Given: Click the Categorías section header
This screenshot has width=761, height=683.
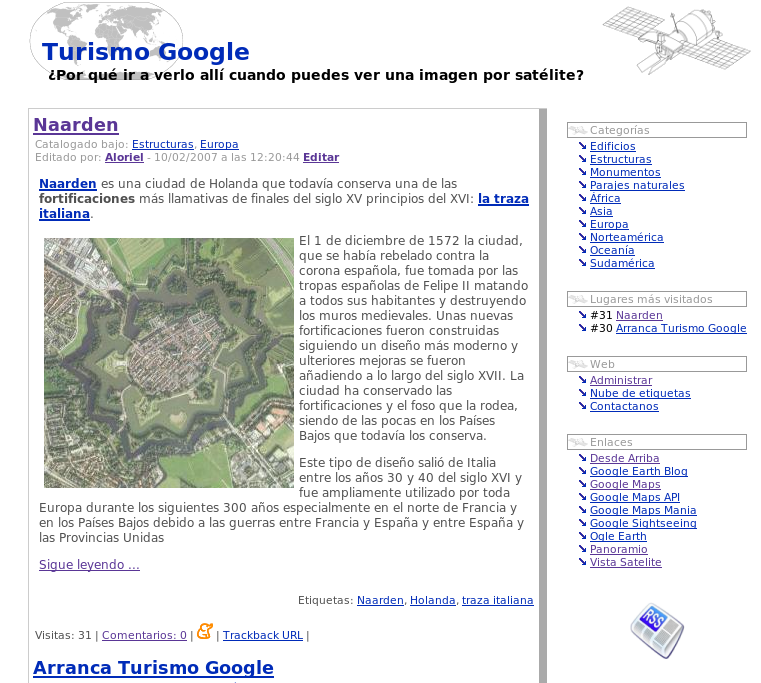Looking at the screenshot, I should [657, 130].
